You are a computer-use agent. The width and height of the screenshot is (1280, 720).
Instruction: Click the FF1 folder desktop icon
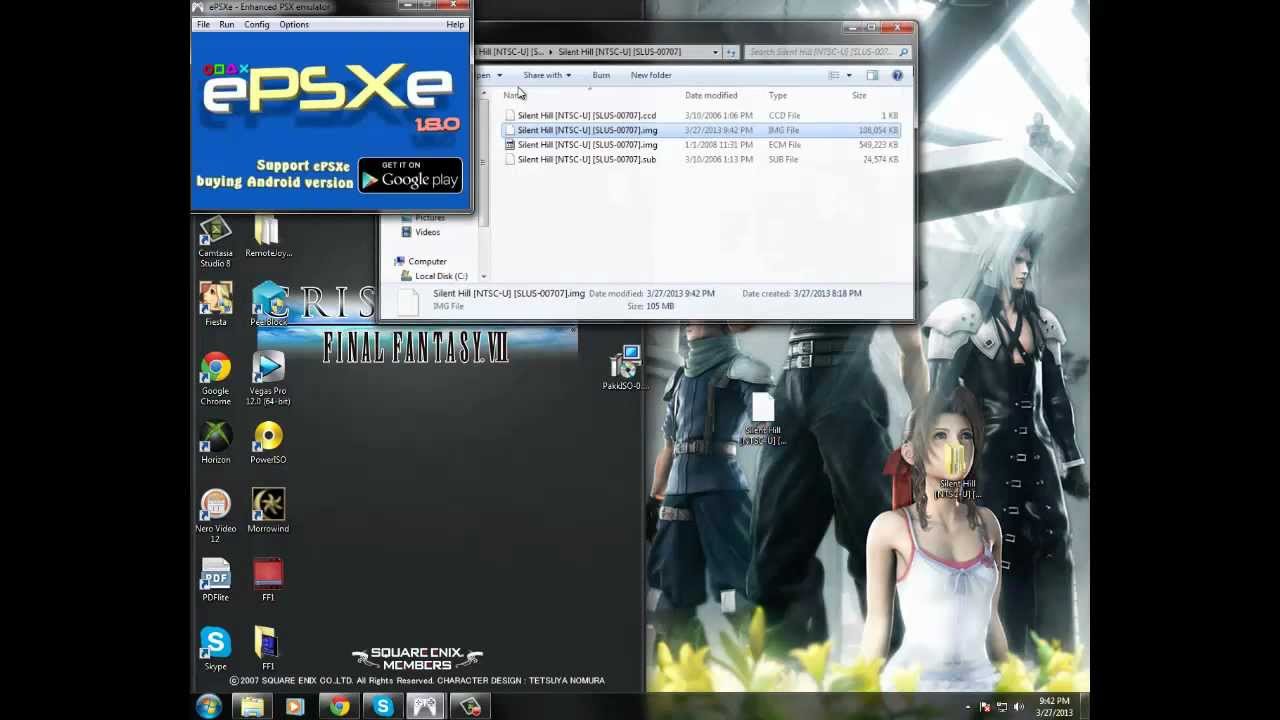click(x=266, y=649)
